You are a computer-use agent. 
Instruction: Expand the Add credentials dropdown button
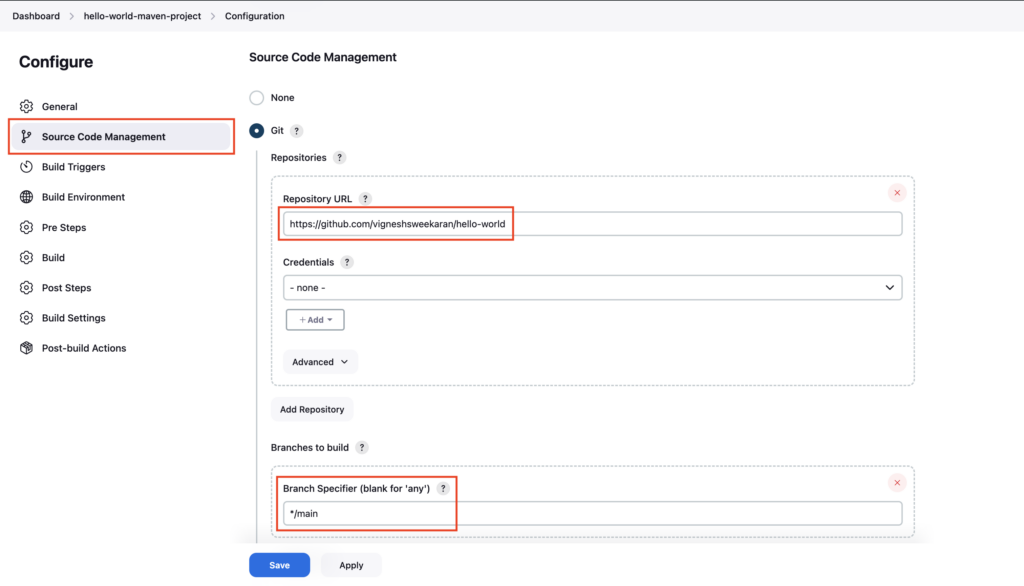(315, 319)
